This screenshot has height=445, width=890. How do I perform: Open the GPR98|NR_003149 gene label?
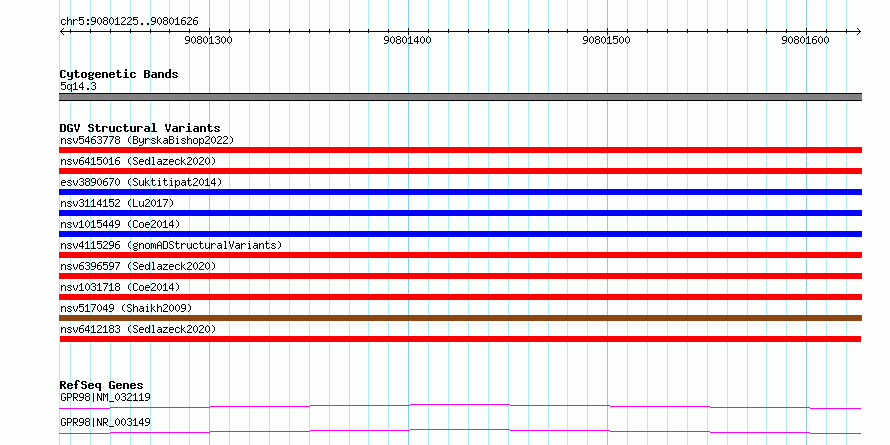pos(105,422)
